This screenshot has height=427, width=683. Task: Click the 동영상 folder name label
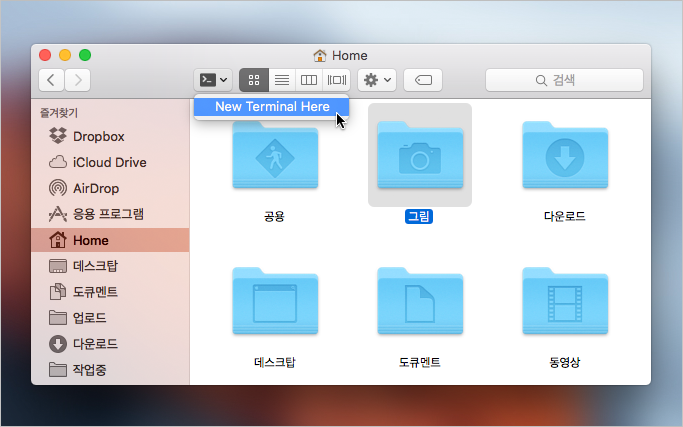click(565, 362)
